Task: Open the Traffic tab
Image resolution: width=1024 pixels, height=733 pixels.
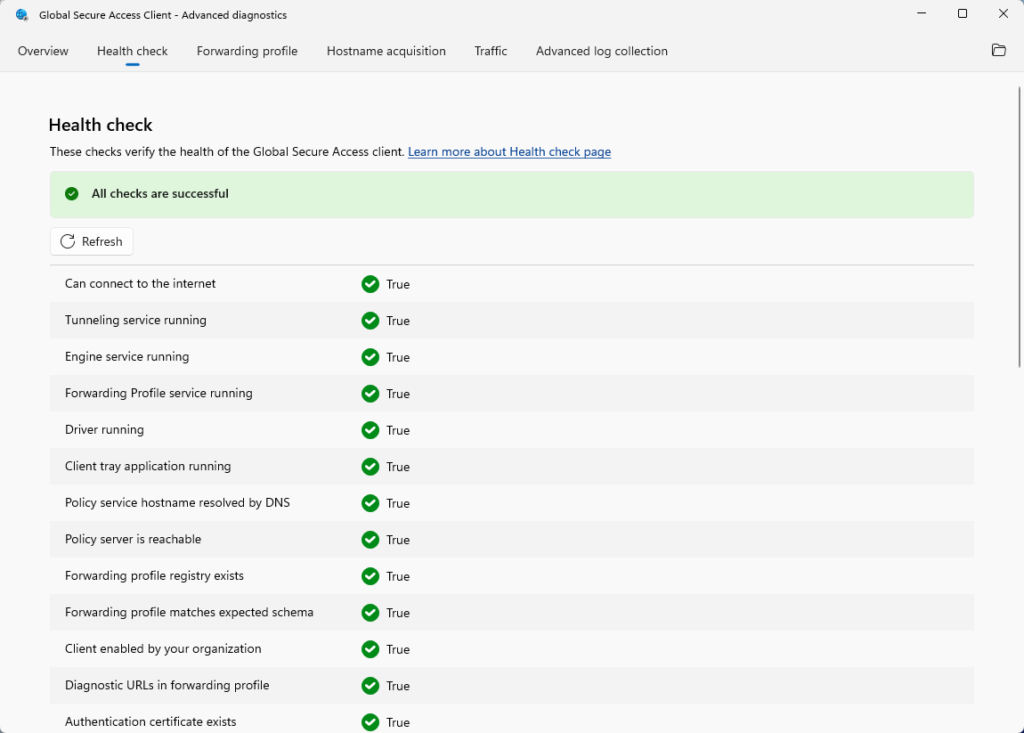Action: point(490,51)
